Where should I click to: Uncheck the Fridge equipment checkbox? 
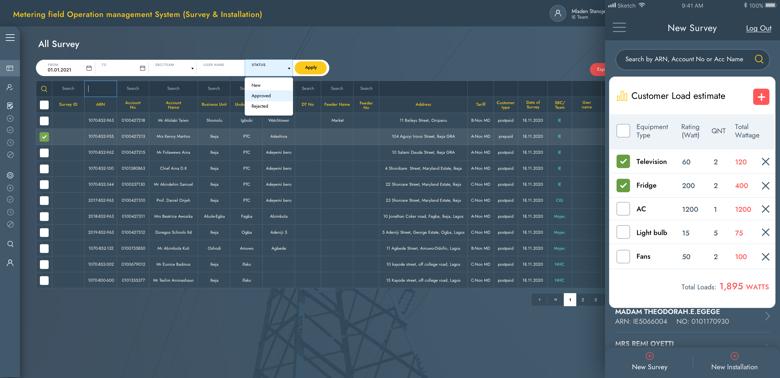pyautogui.click(x=623, y=186)
